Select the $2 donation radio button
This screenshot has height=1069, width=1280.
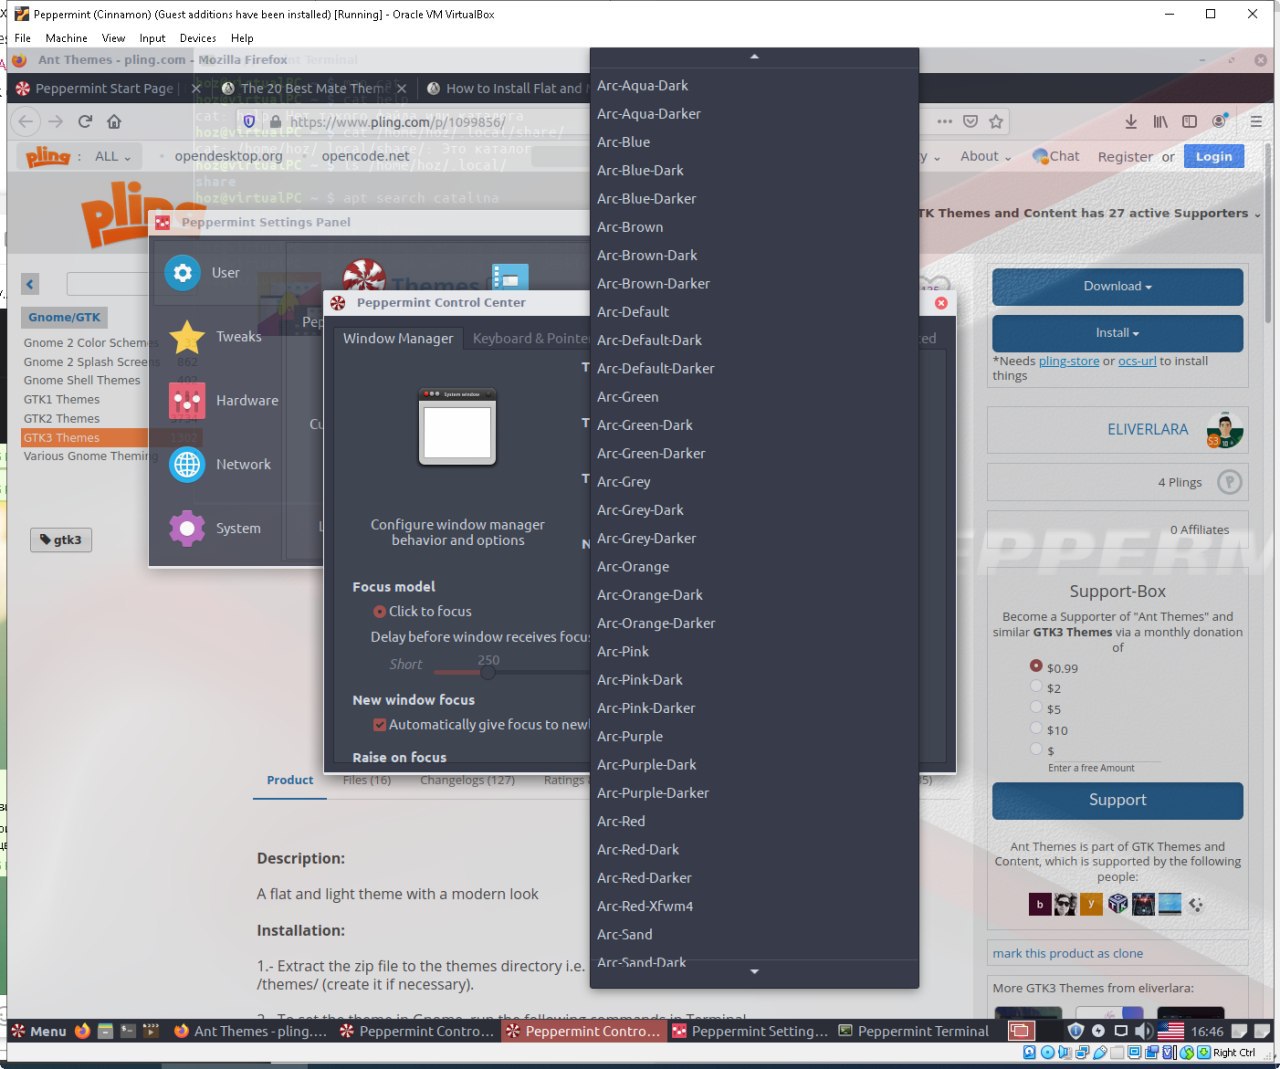[x=1036, y=686]
